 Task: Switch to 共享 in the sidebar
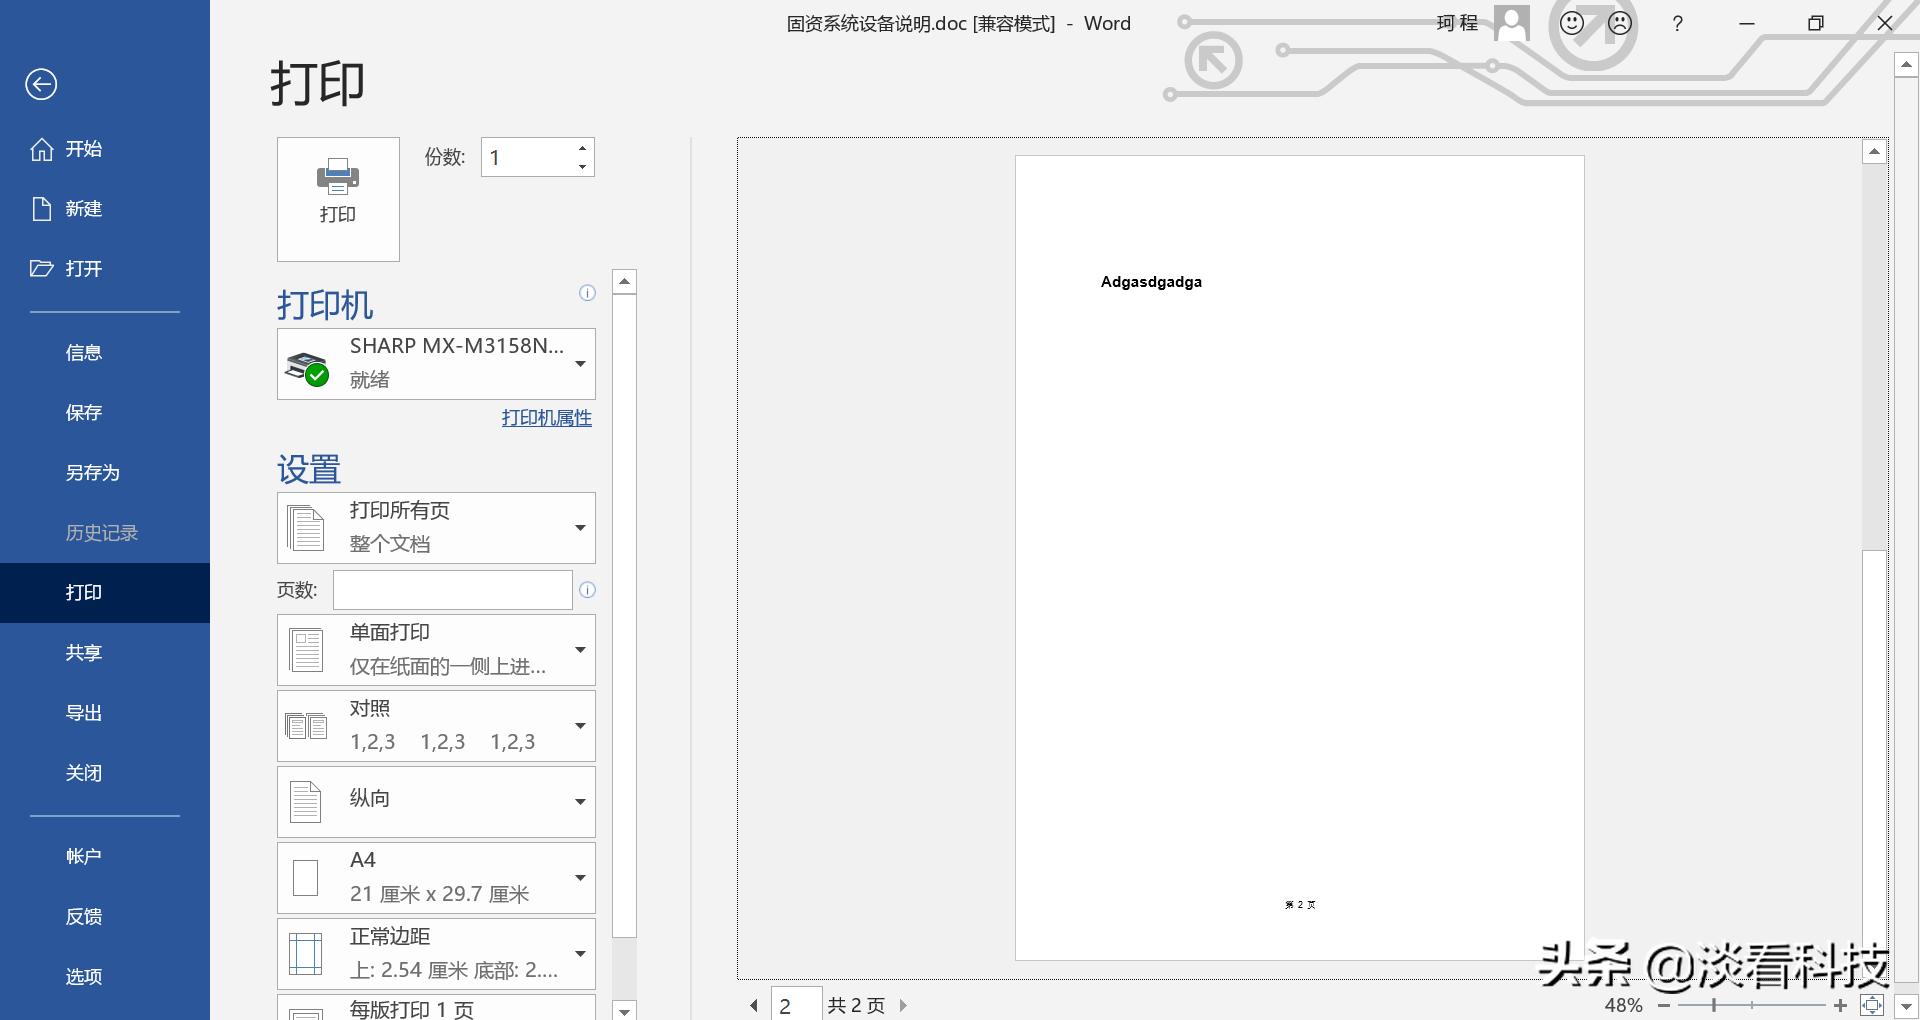(x=84, y=652)
